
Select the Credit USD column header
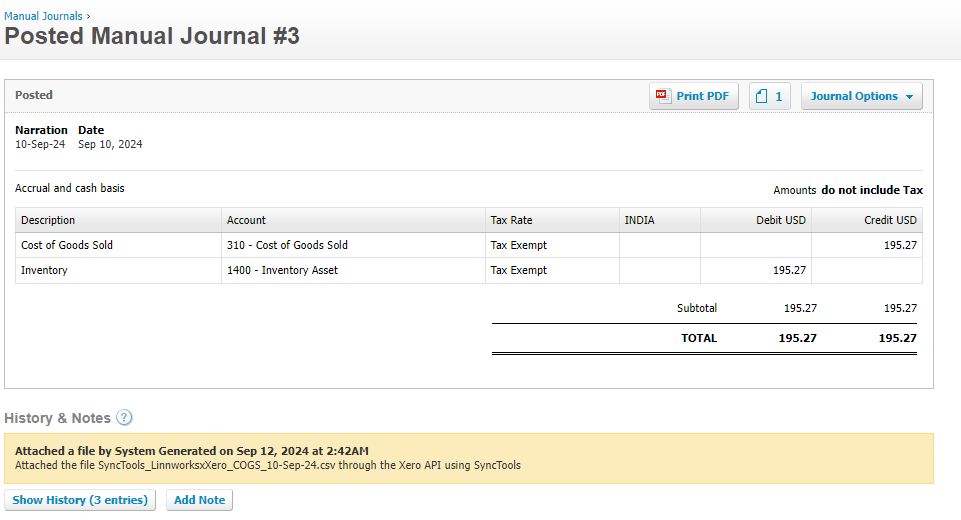[x=867, y=220]
